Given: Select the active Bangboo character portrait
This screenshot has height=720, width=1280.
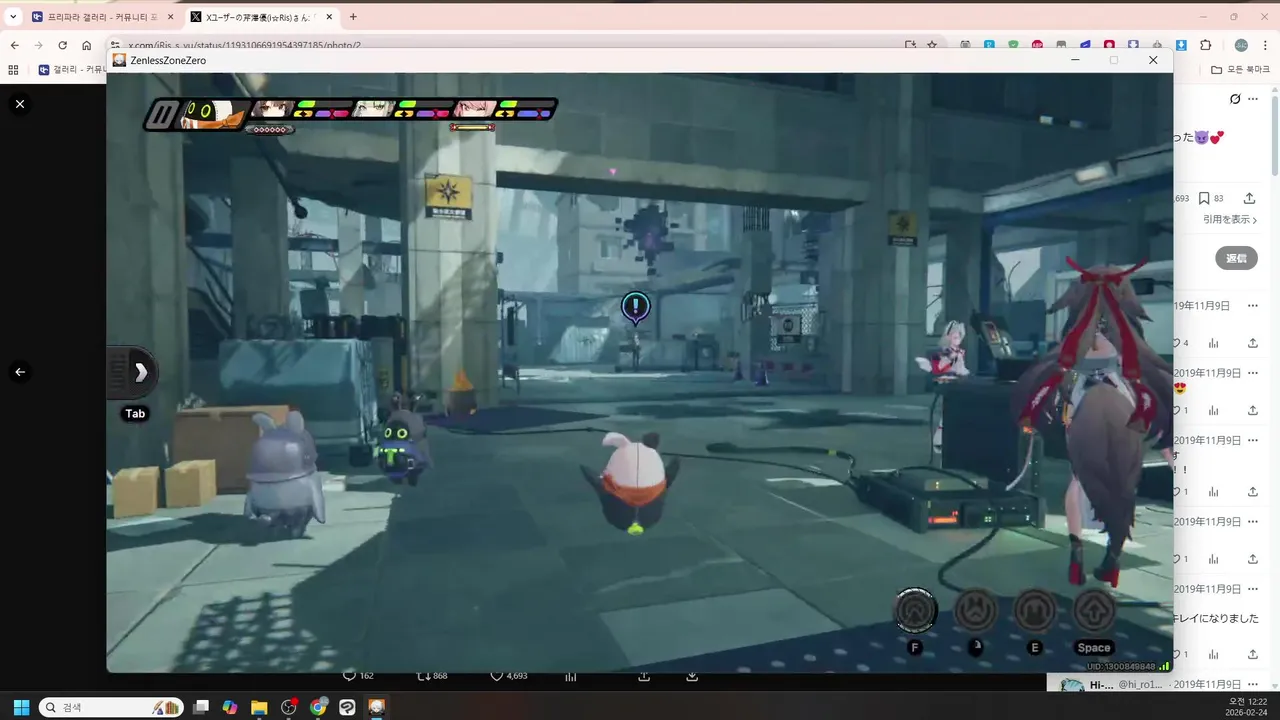Looking at the screenshot, I should (212, 114).
